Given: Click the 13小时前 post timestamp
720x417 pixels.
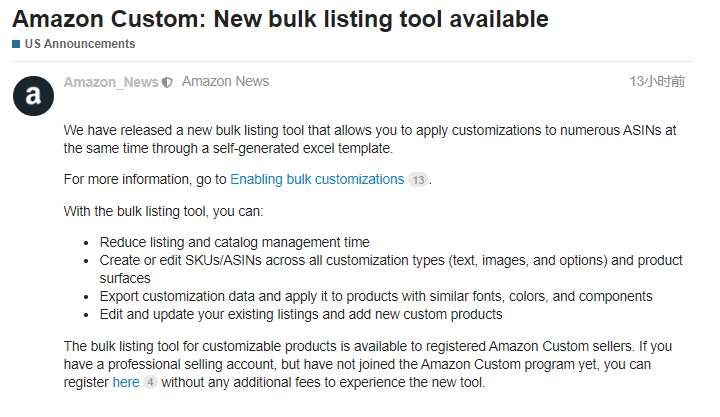Looking at the screenshot, I should (x=657, y=81).
